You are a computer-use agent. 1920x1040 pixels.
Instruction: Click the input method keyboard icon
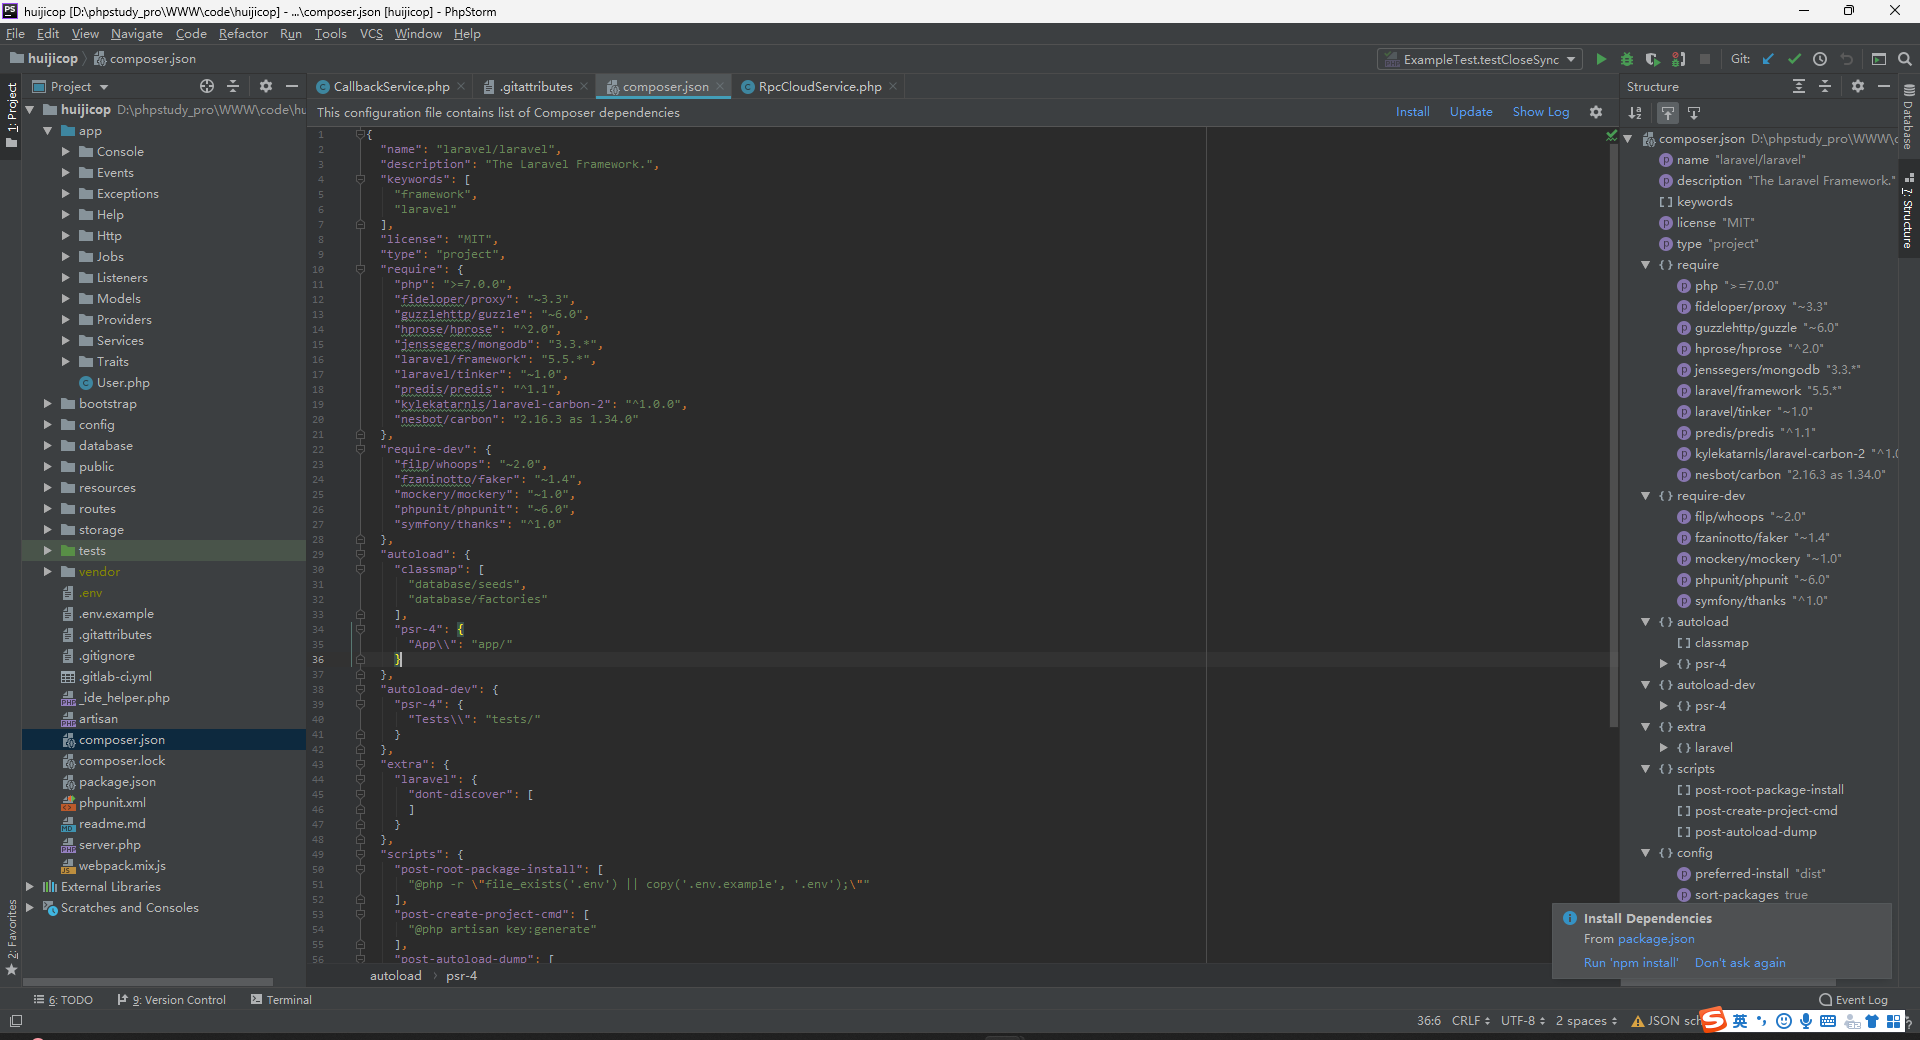click(x=1828, y=1021)
